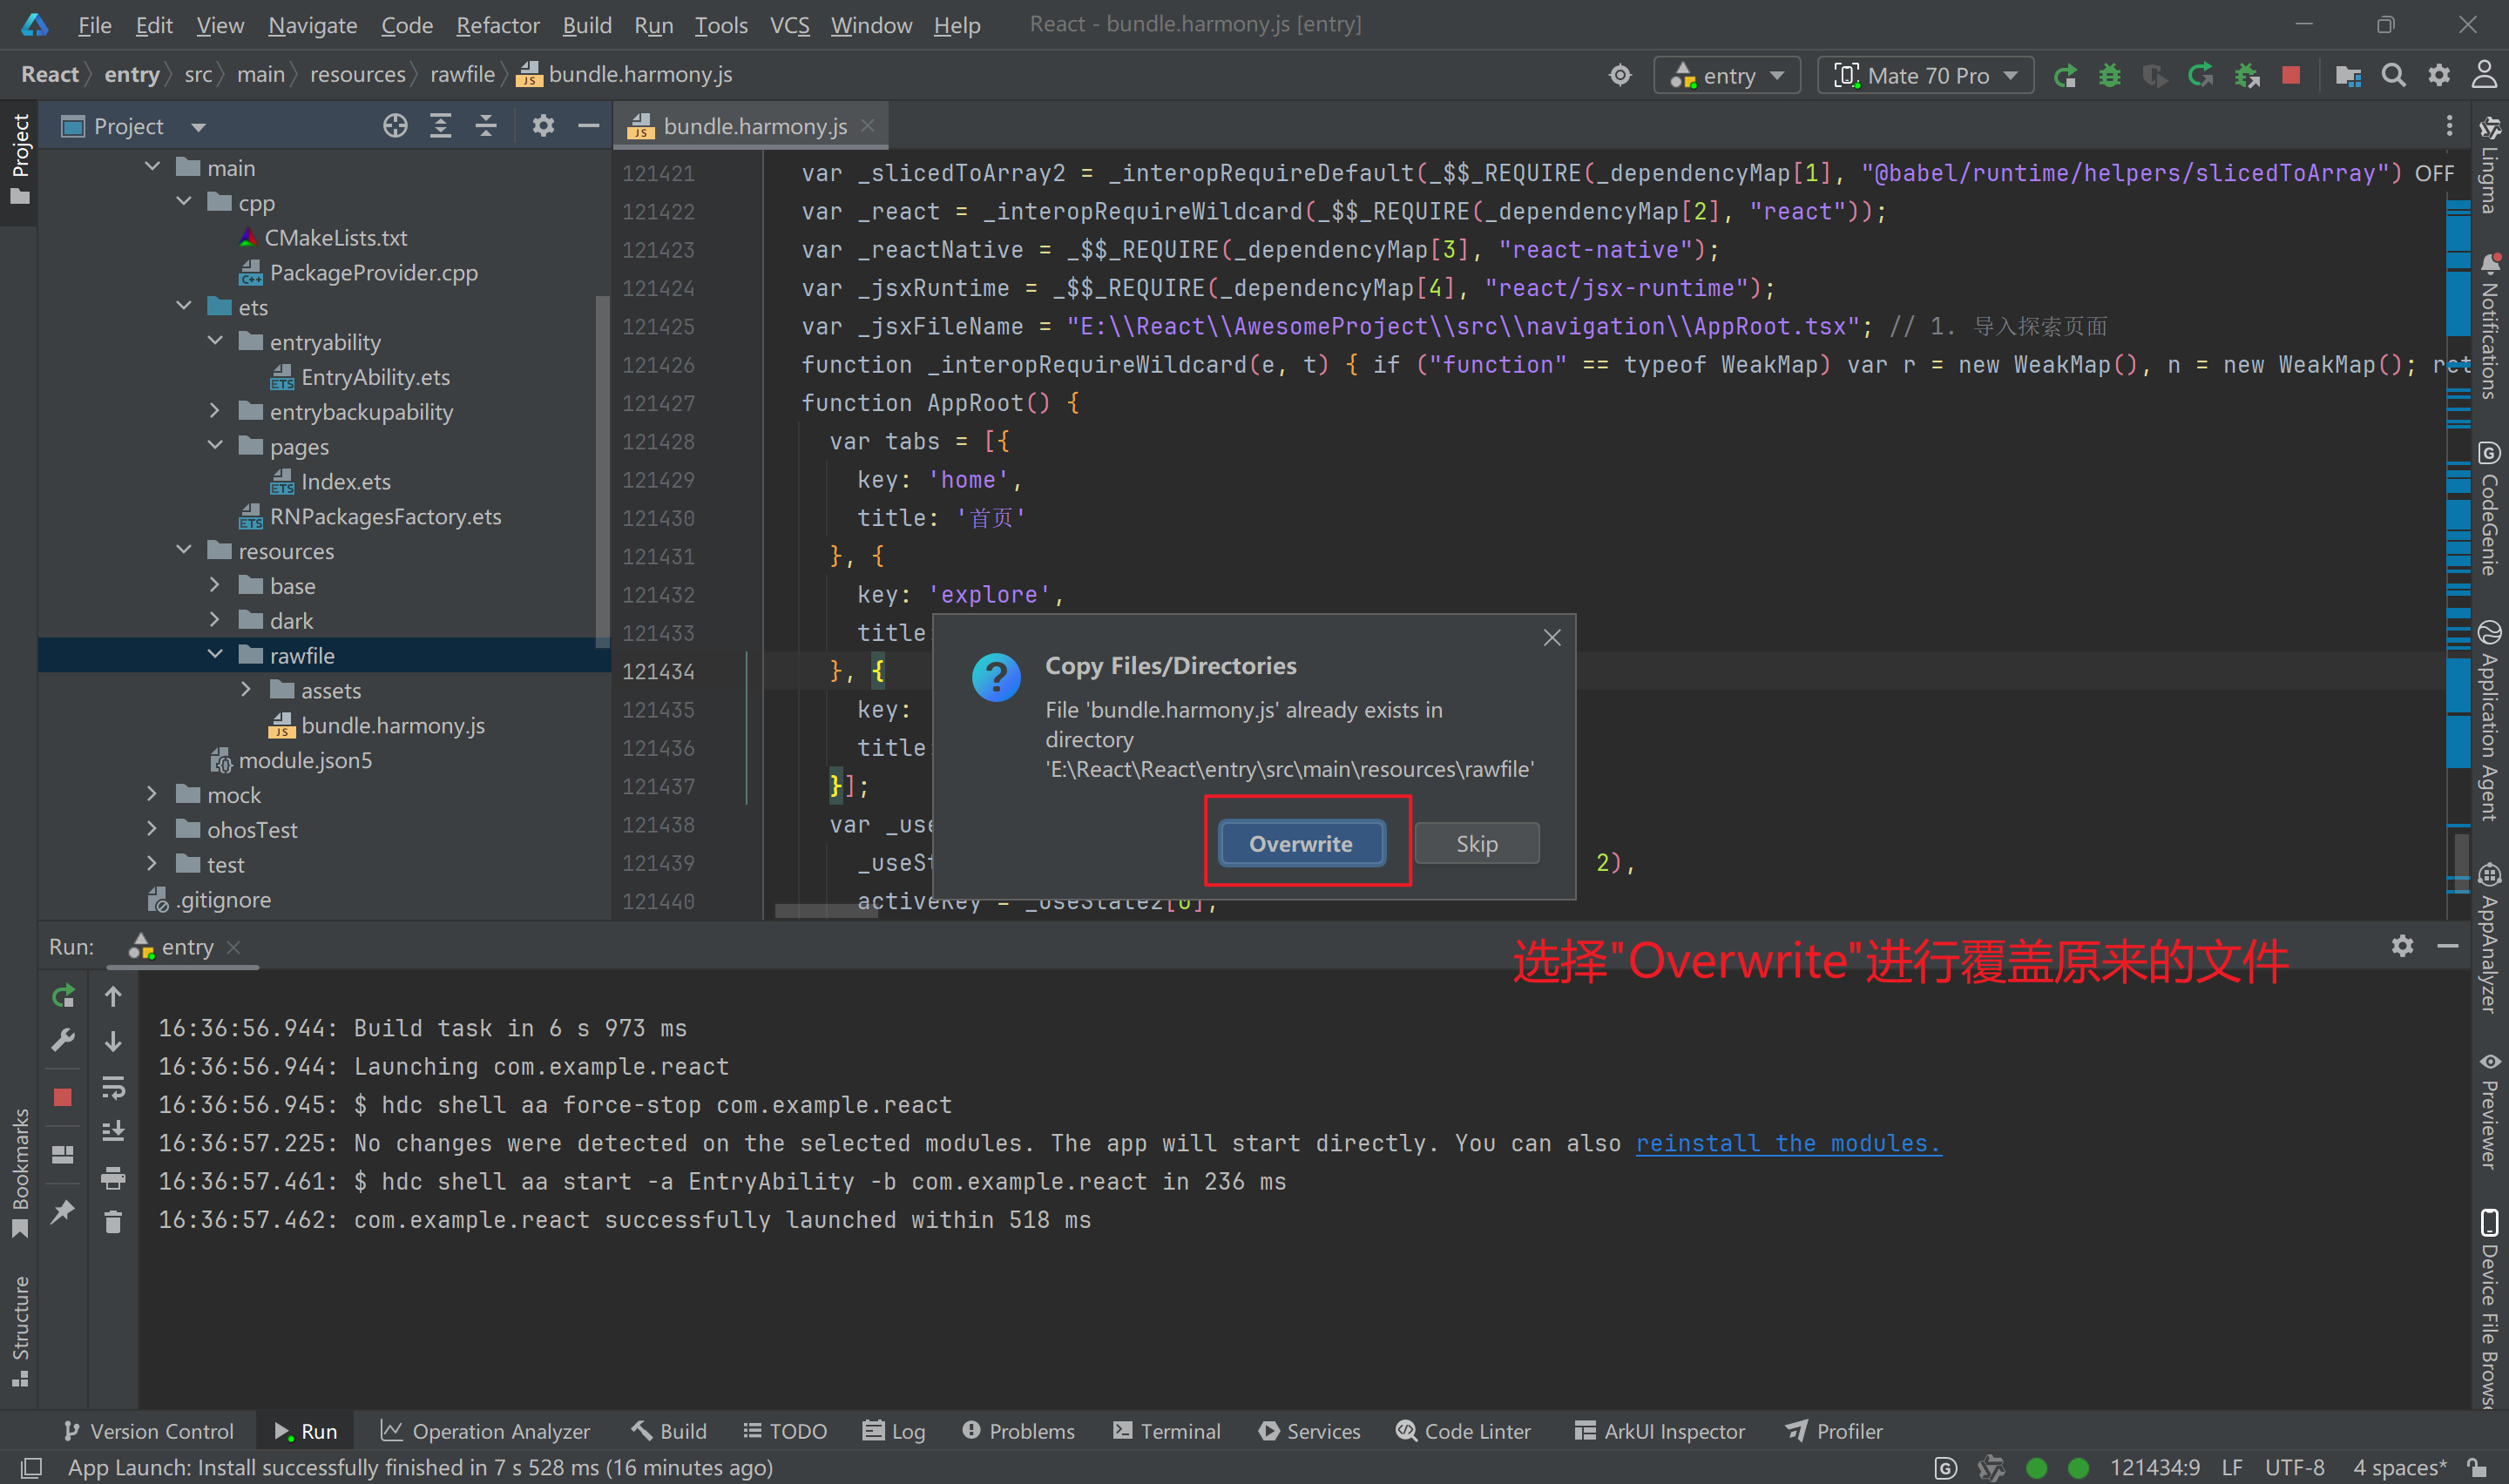Open the Refactor menu

tap(497, 25)
